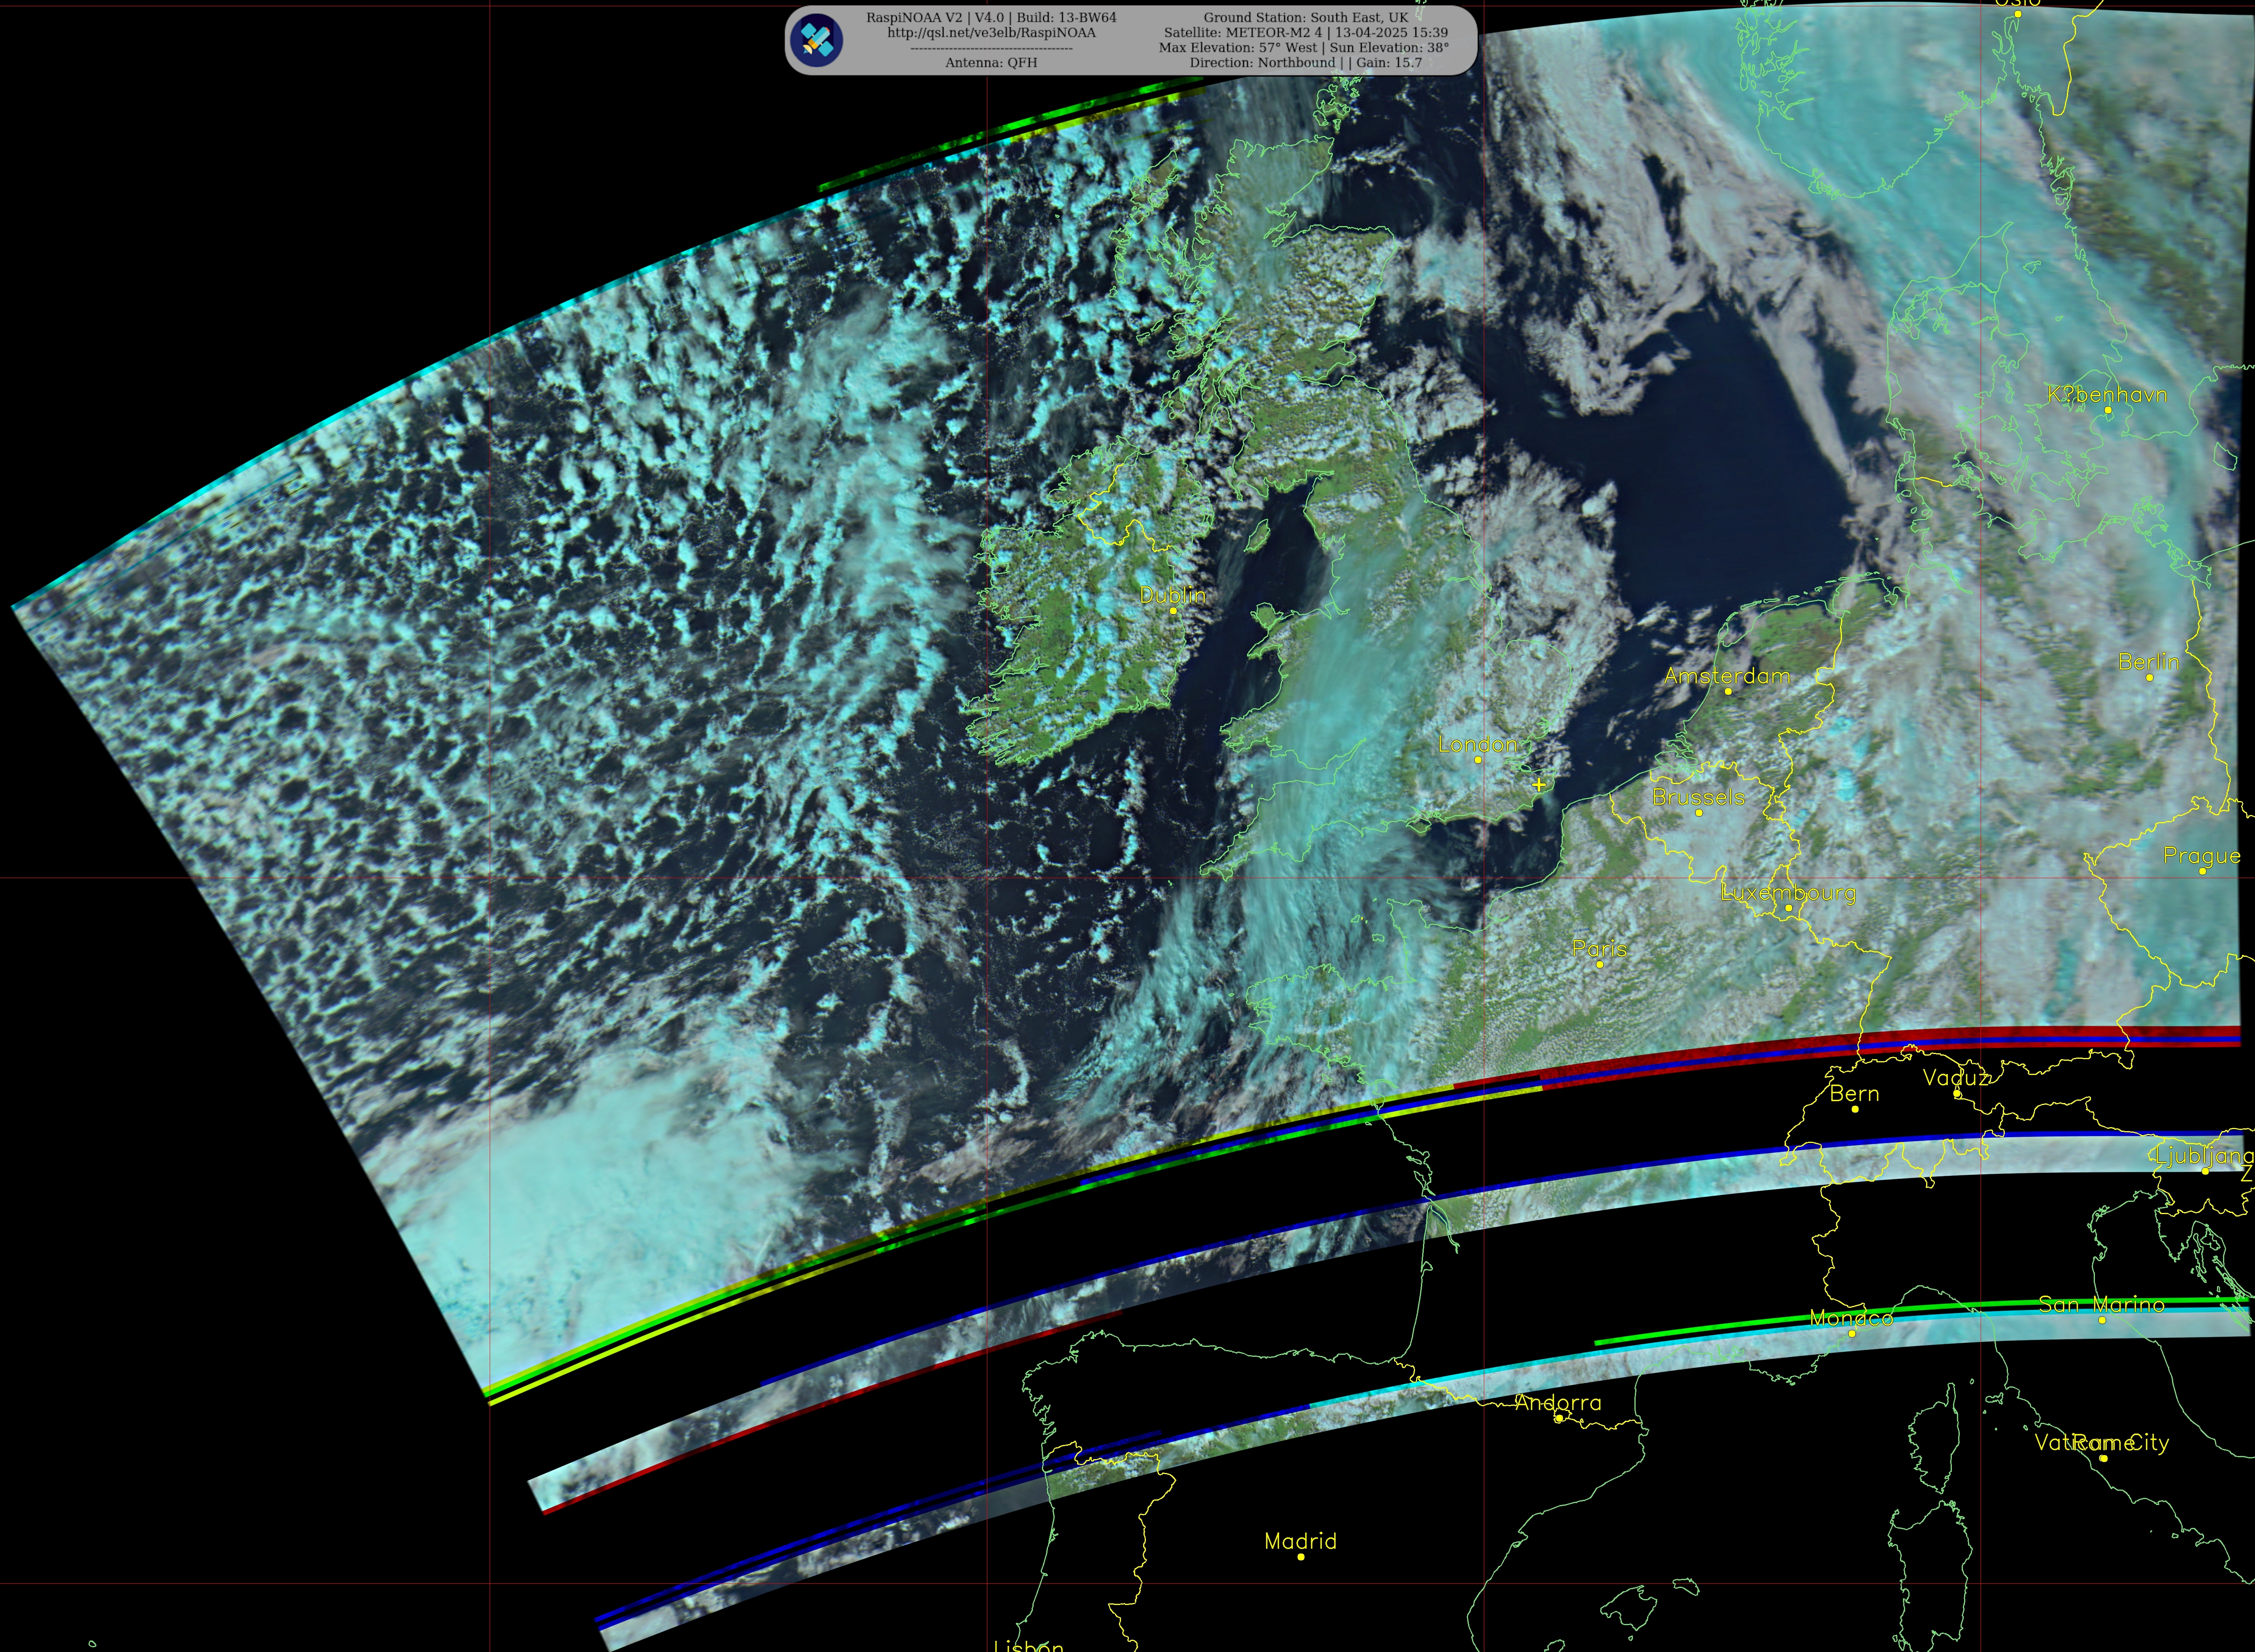The image size is (2255, 1652).
Task: Click the 'Satellite: METEOR-M2 4' line
Action: (1305, 33)
